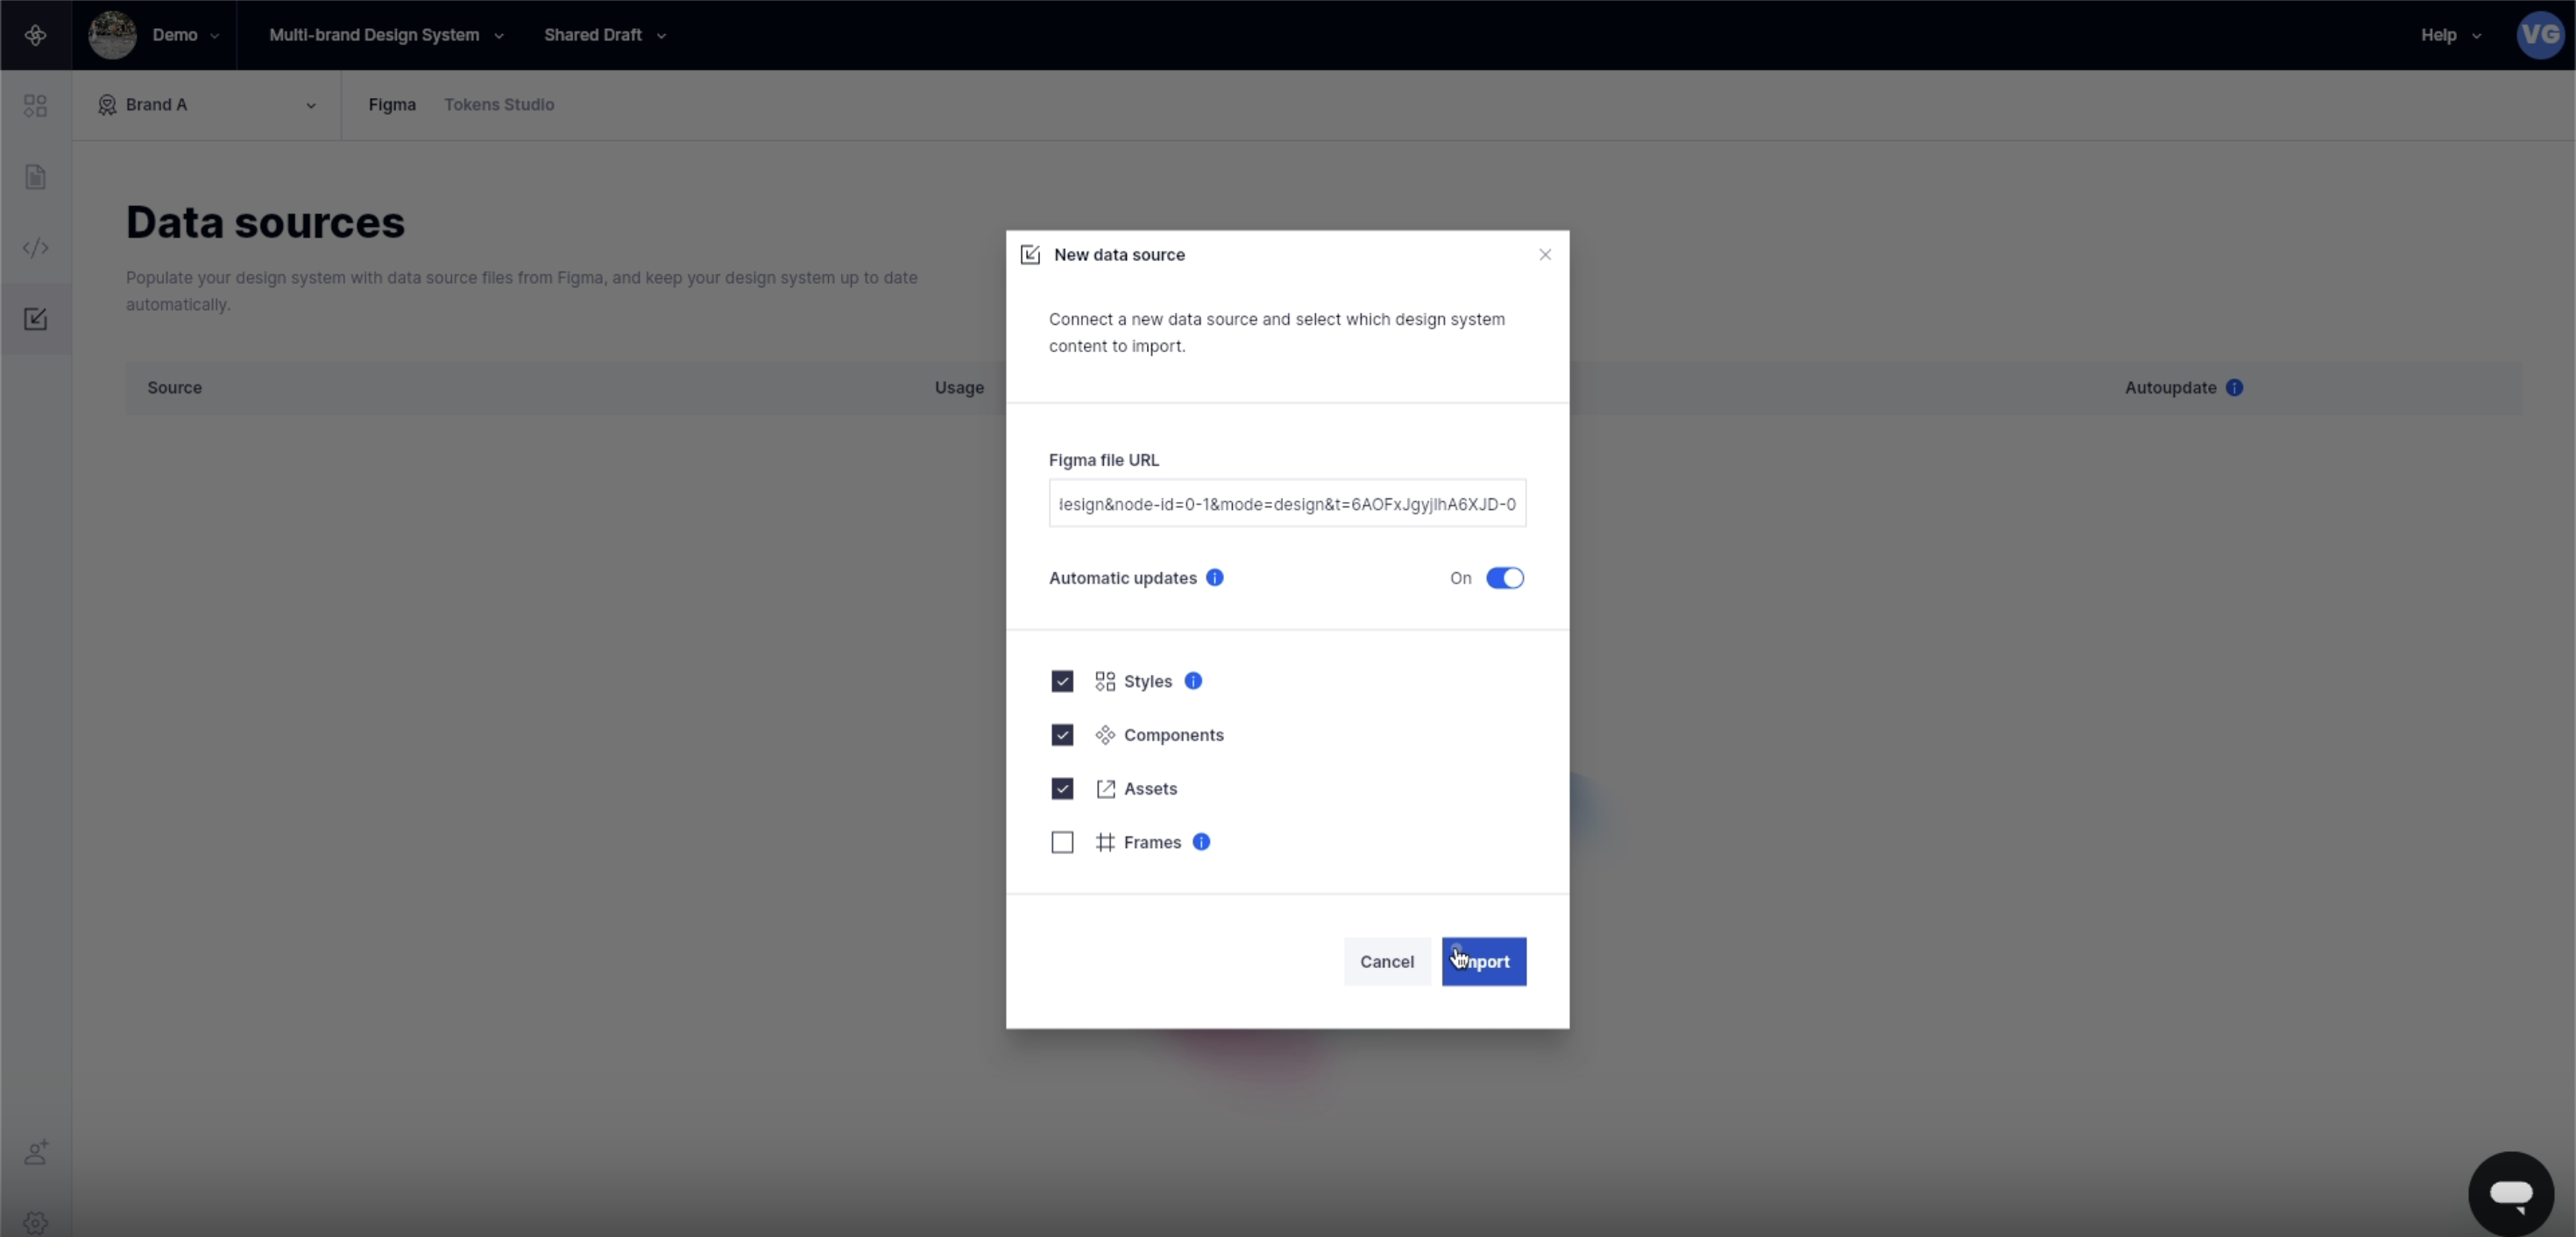Open the code icon in the sidebar
Image resolution: width=2576 pixels, height=1237 pixels.
(x=35, y=247)
